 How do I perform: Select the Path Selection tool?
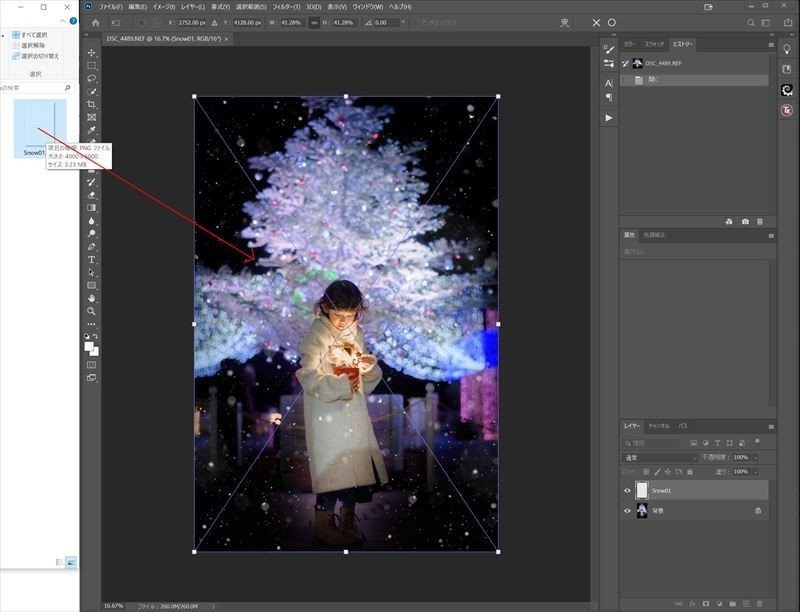pos(91,272)
